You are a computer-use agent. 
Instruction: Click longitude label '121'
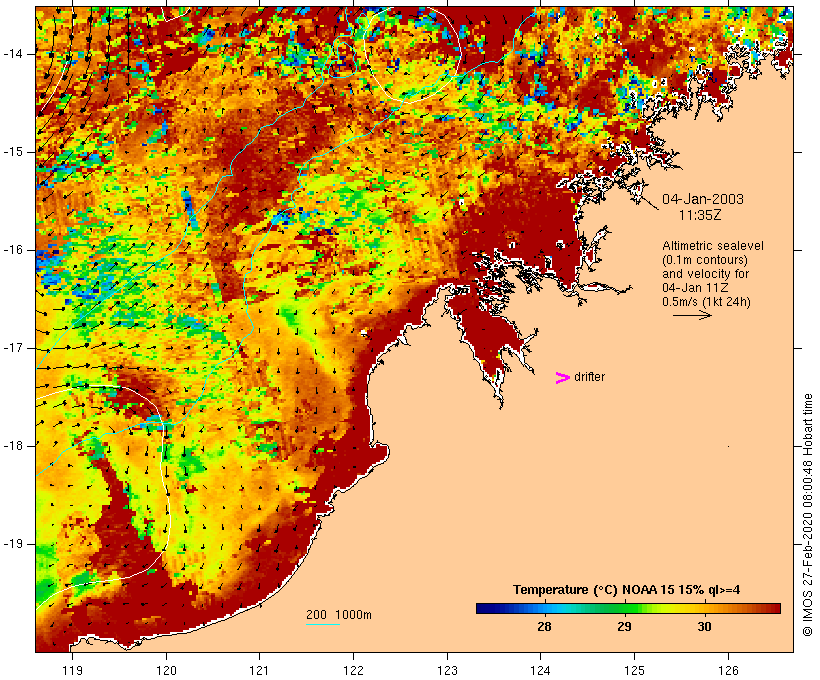point(259,670)
